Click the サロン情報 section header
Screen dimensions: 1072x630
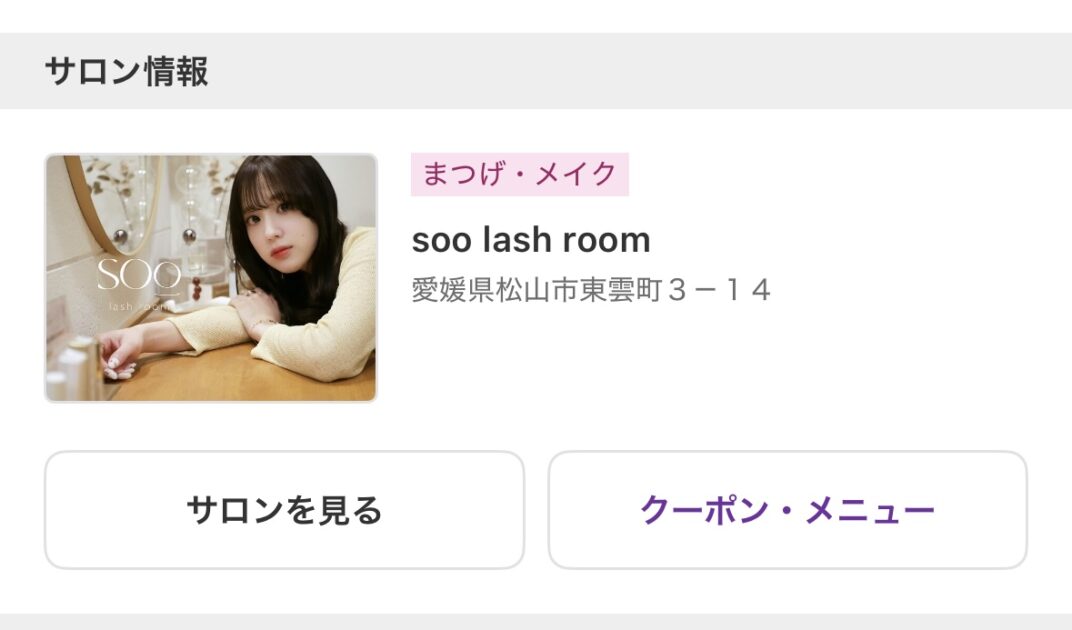[x=126, y=72]
